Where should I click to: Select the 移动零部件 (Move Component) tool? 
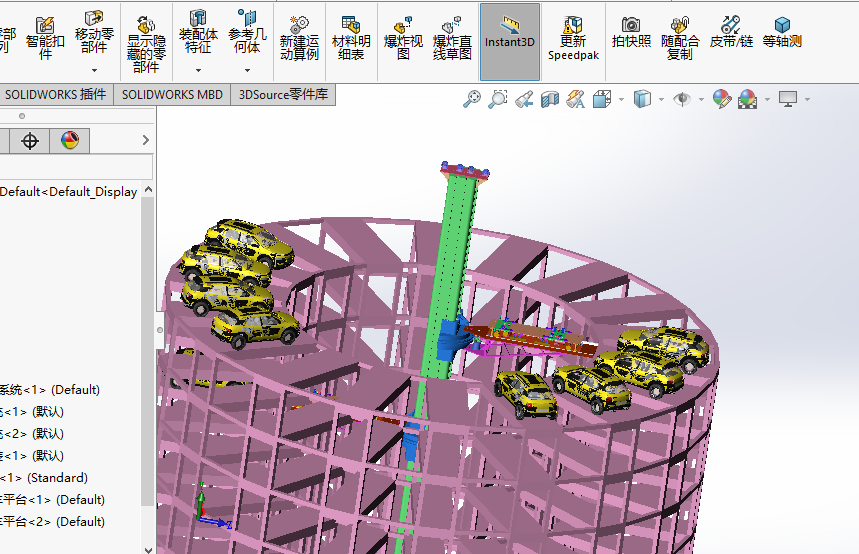(x=94, y=33)
